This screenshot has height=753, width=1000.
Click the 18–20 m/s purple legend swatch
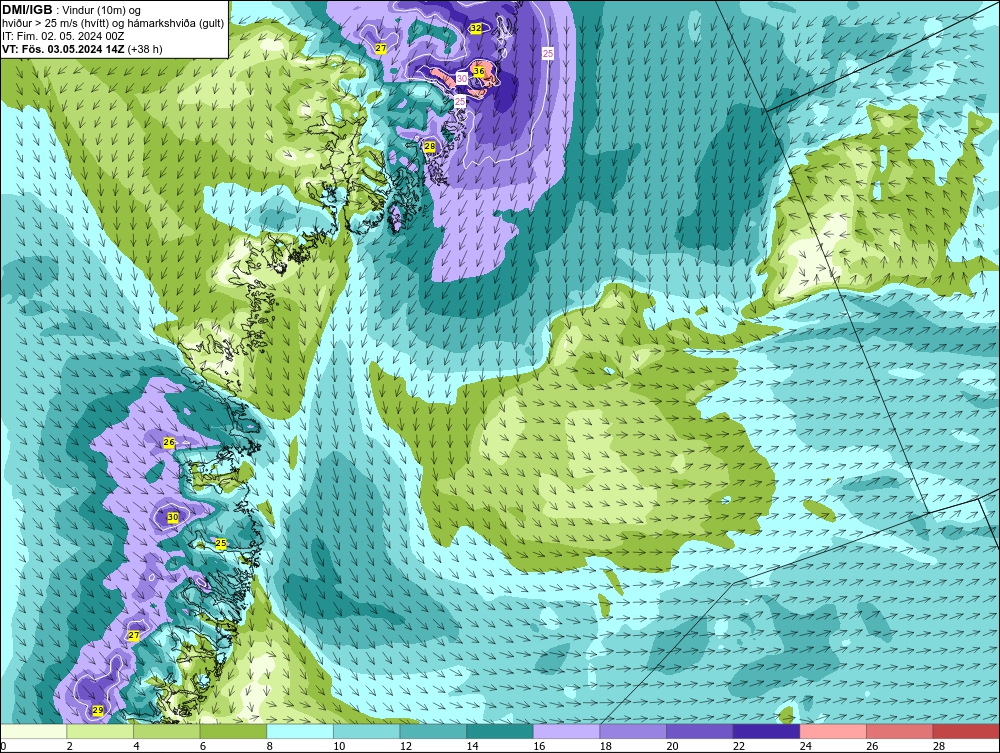pos(633,731)
